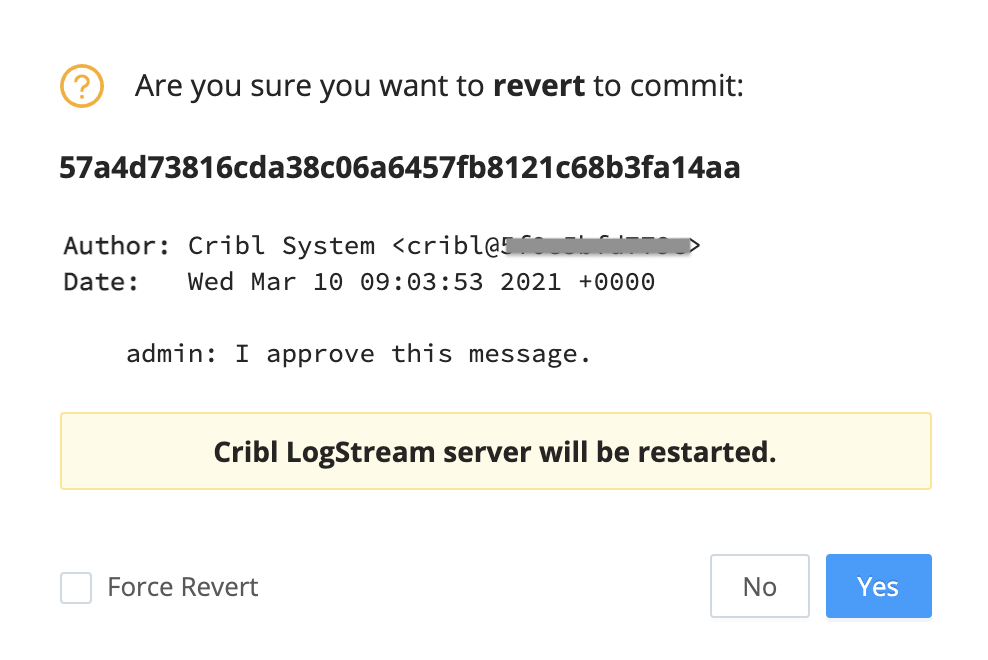
Task: Click the "admin: I approve this message." text
Action: [359, 354]
